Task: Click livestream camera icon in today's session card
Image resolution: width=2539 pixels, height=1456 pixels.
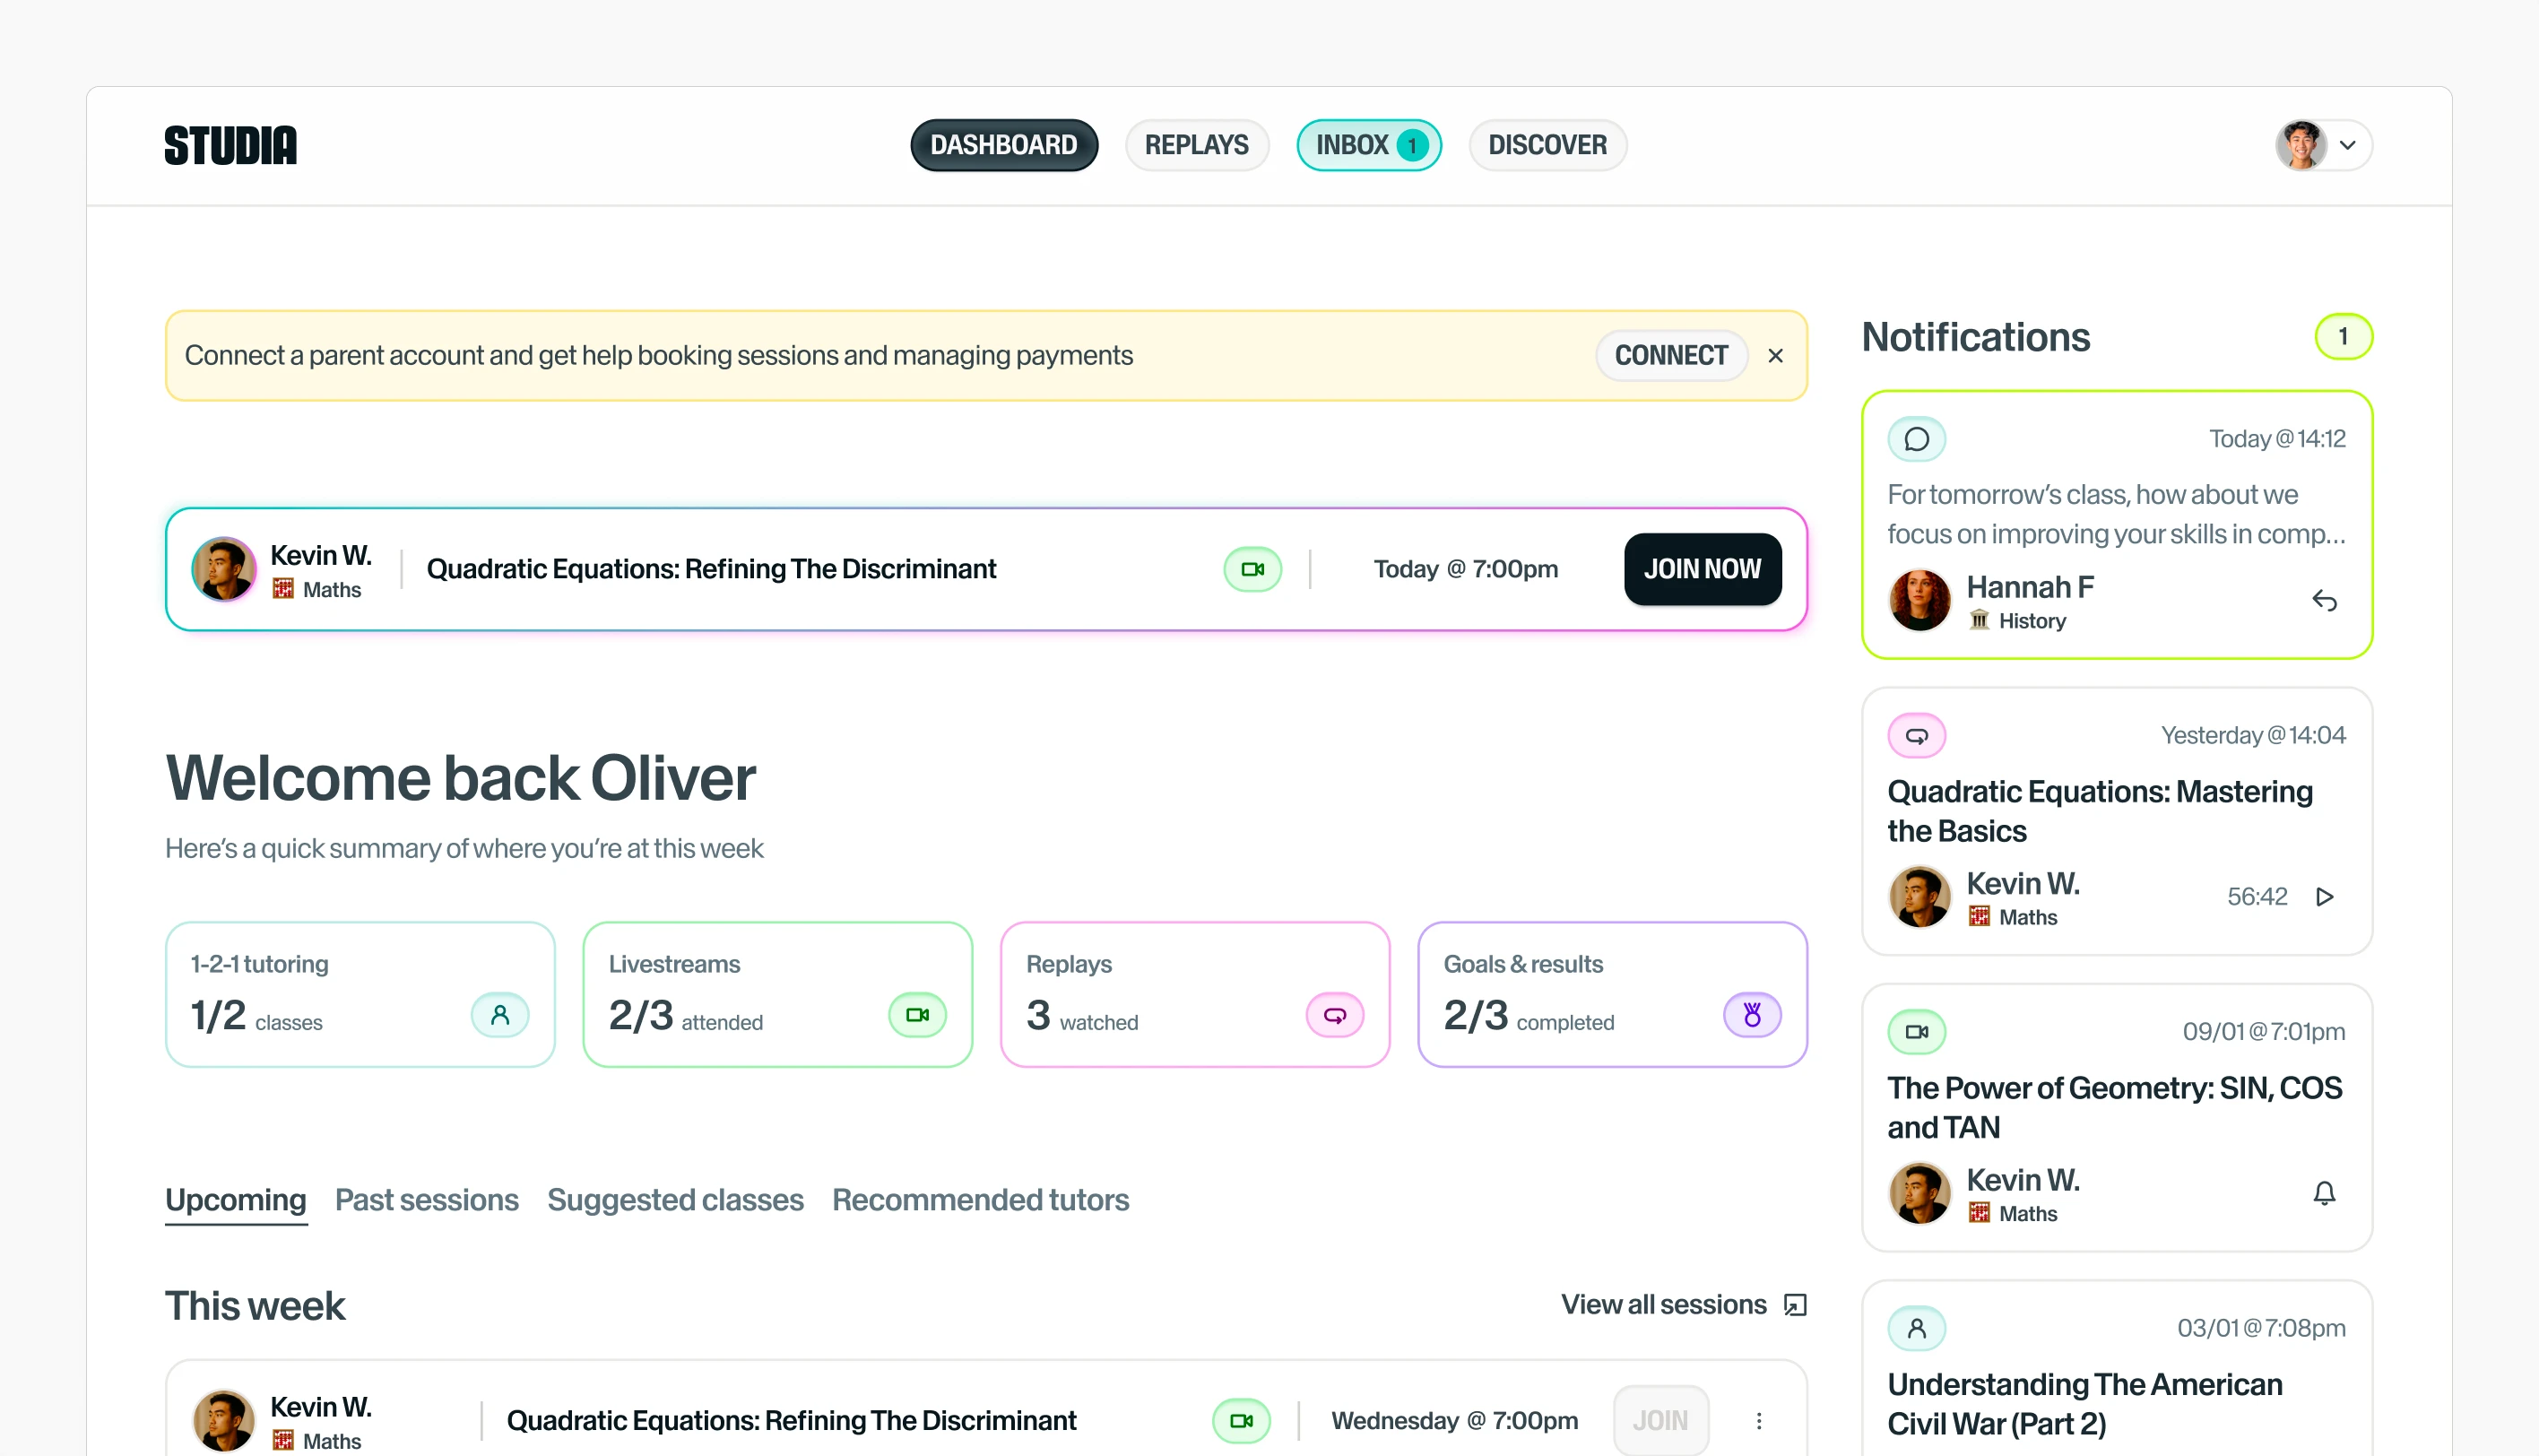Action: point(1253,569)
